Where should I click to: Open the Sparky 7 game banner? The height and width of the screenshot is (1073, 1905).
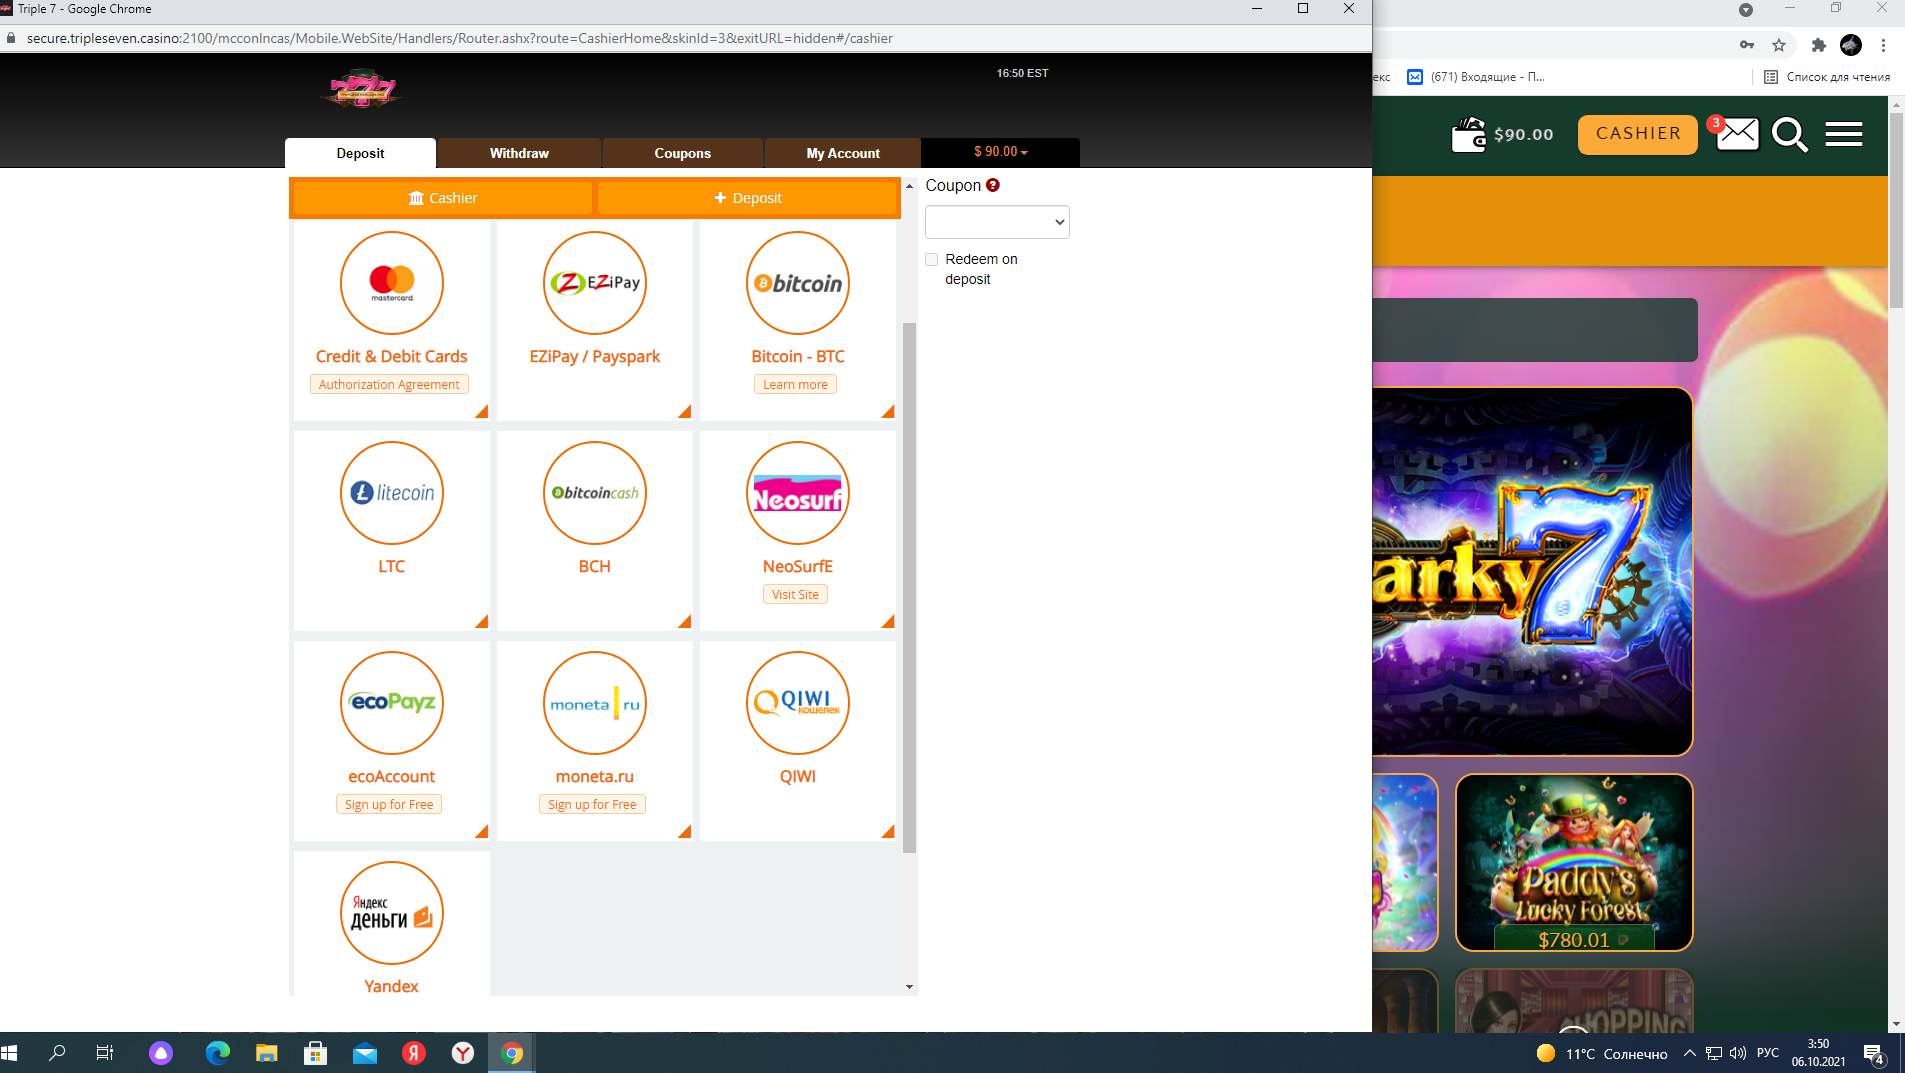[1532, 571]
